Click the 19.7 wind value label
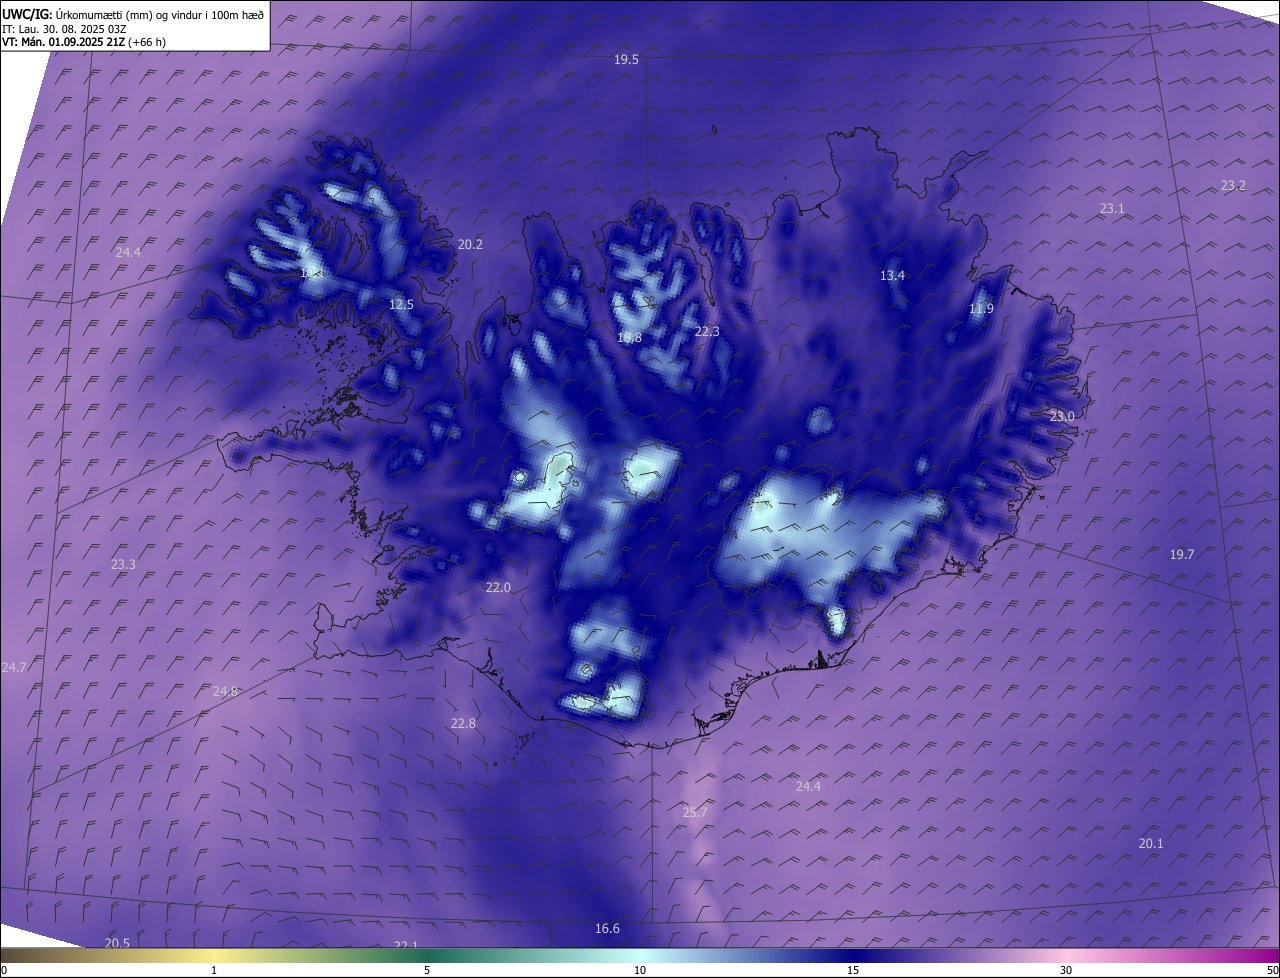Screen dimensions: 1280x978 pyautogui.click(x=1182, y=554)
